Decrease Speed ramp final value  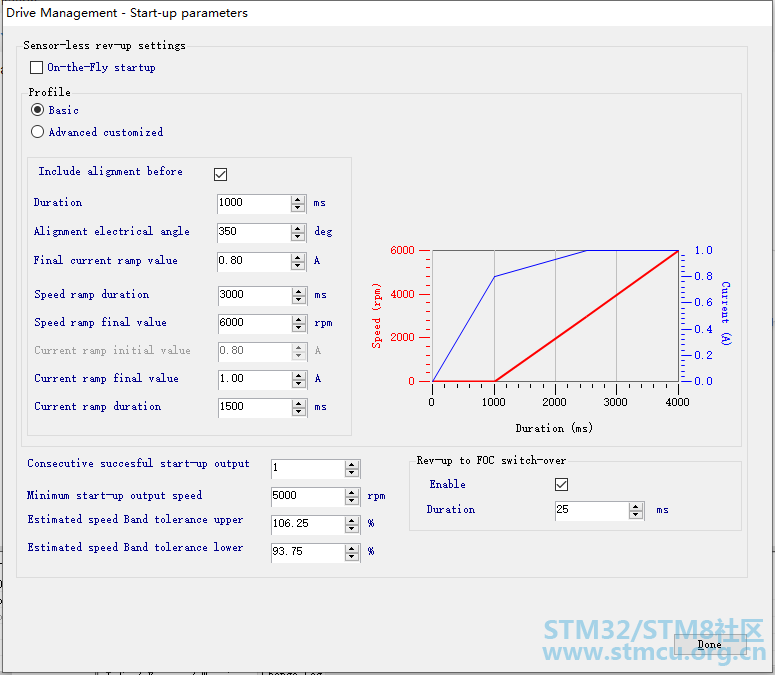pos(299,328)
